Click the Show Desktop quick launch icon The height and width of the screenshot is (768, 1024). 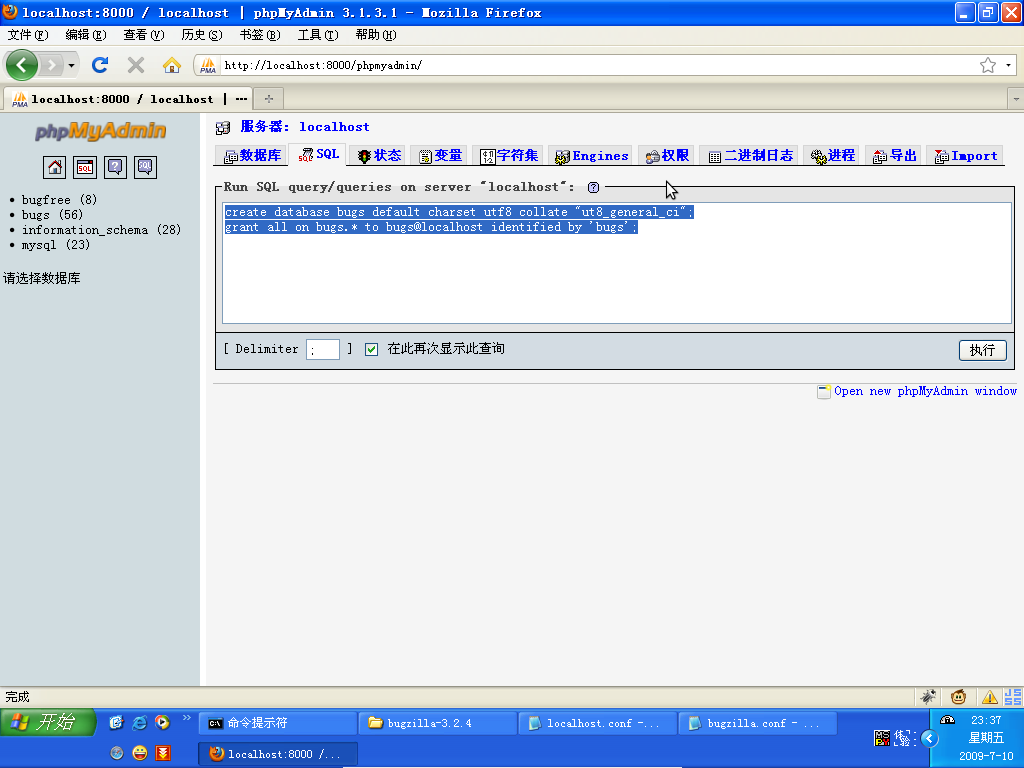click(x=116, y=722)
